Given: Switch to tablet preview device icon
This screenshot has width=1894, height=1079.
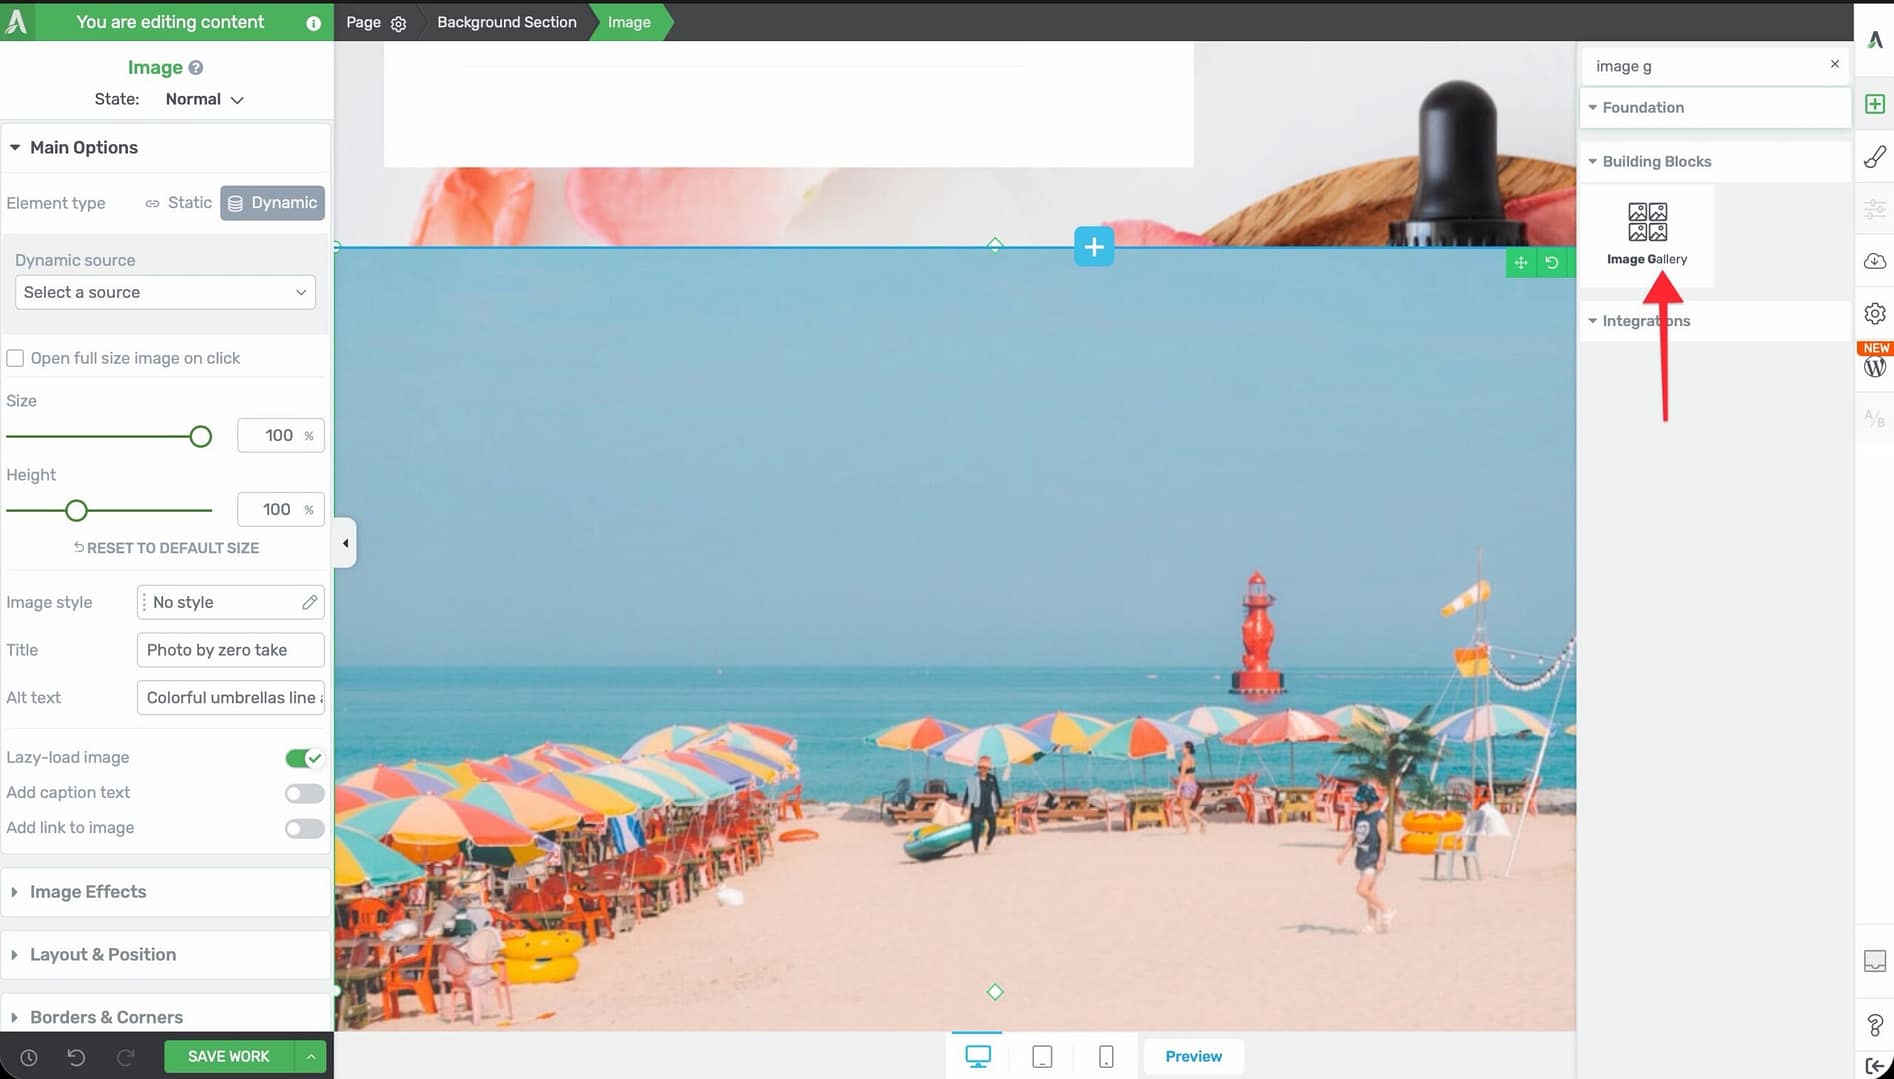Looking at the screenshot, I should [1041, 1056].
